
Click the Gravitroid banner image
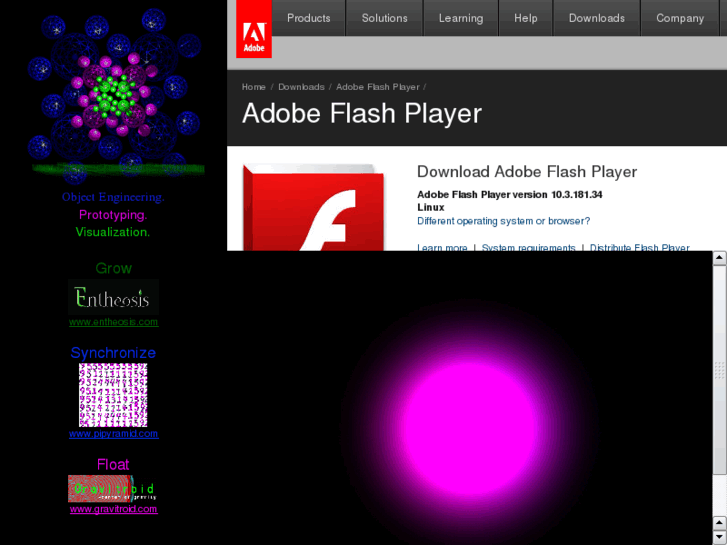tap(113, 488)
